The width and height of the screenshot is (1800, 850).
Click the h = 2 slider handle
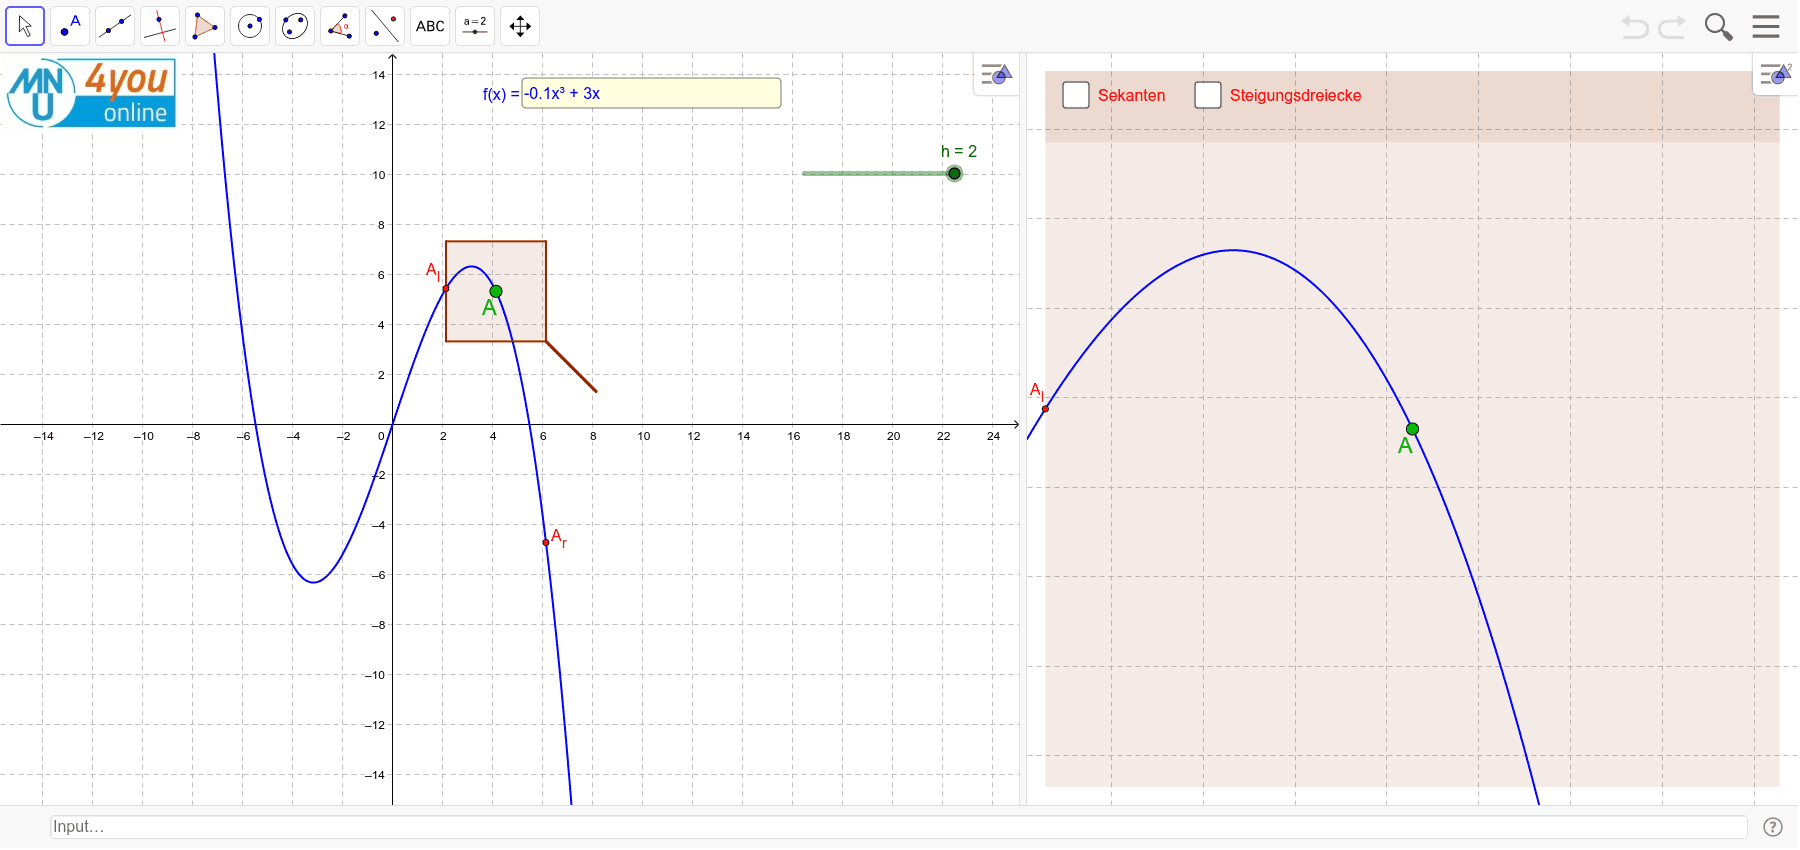coord(954,174)
